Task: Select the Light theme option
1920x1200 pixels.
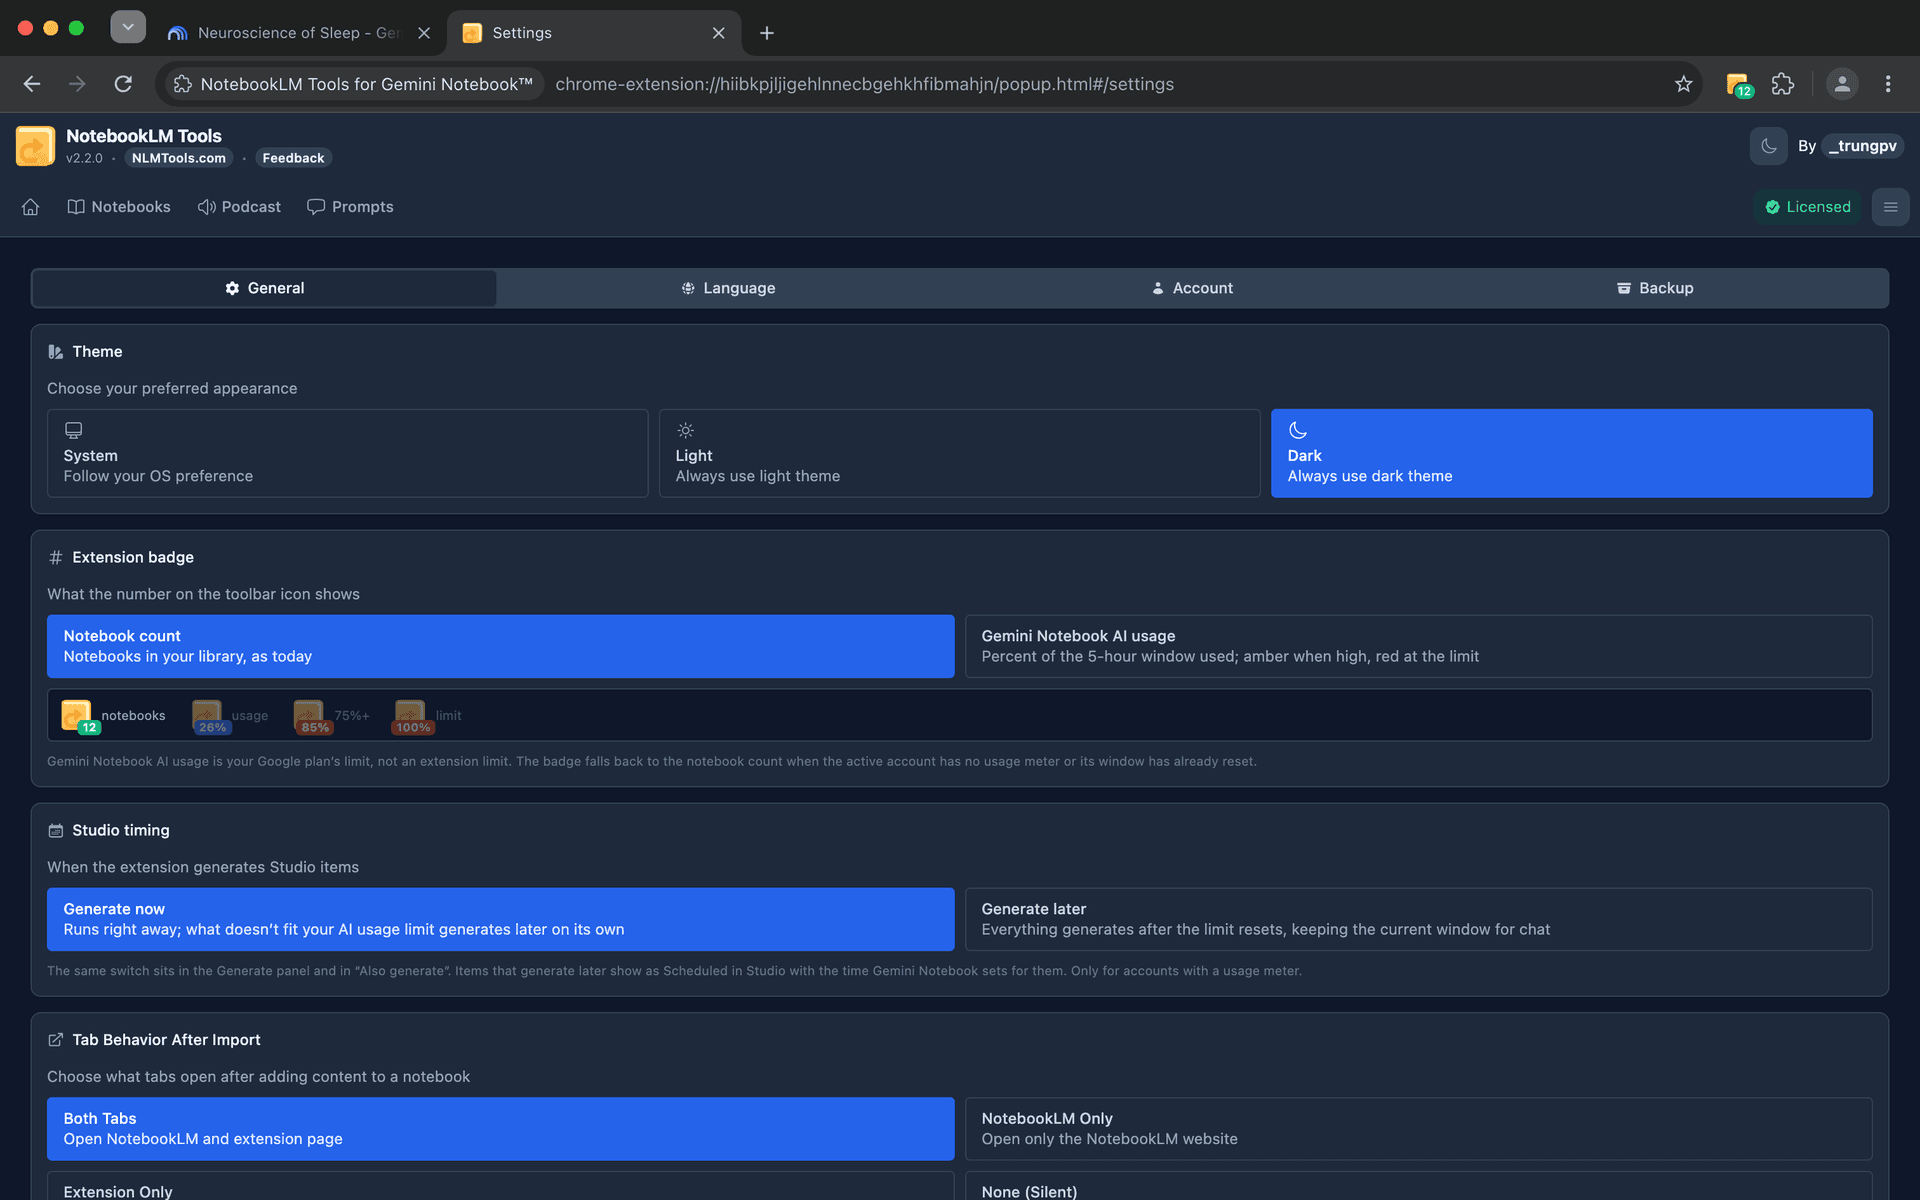Action: (960, 453)
